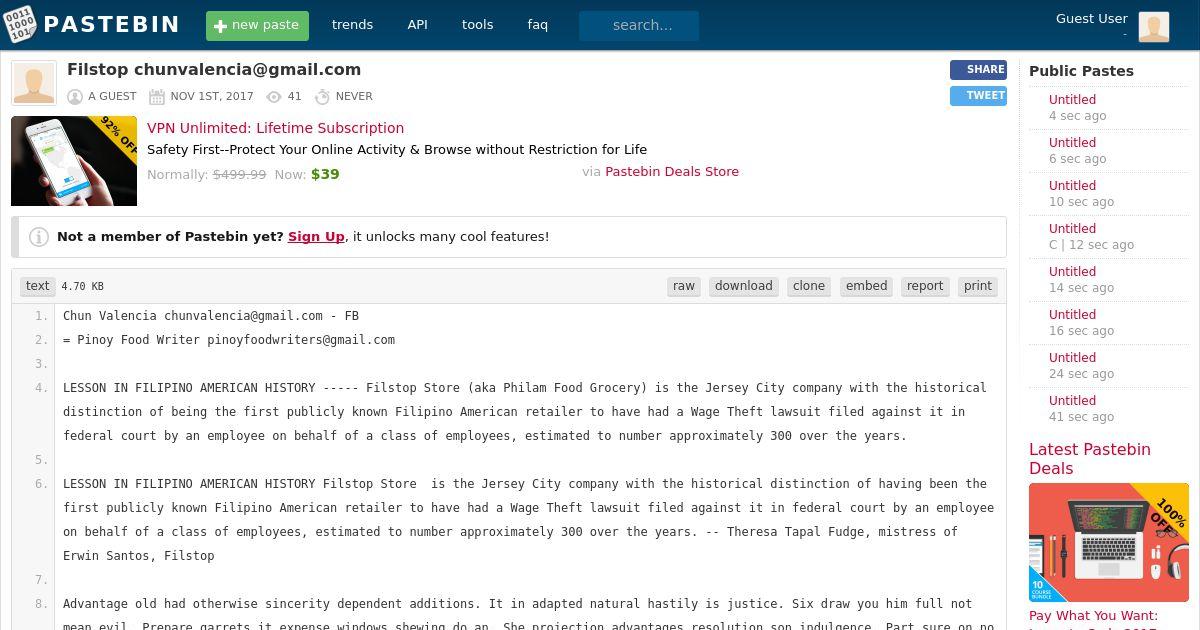The image size is (1200, 630).
Task: Click line 1 Chun Valencia text
Action: coord(211,316)
